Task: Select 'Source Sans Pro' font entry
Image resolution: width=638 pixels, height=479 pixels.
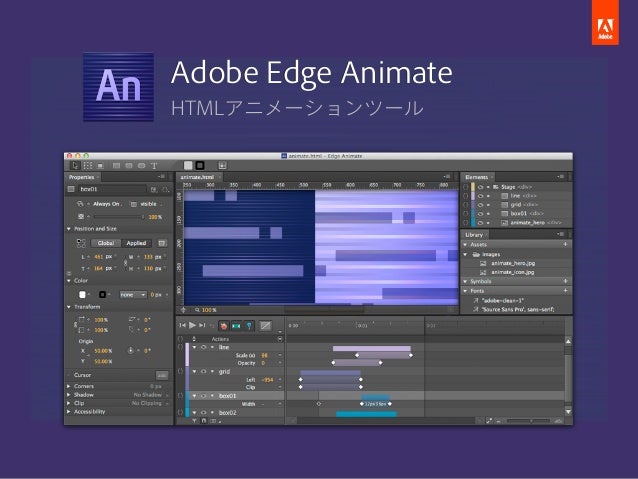Action: 518,310
